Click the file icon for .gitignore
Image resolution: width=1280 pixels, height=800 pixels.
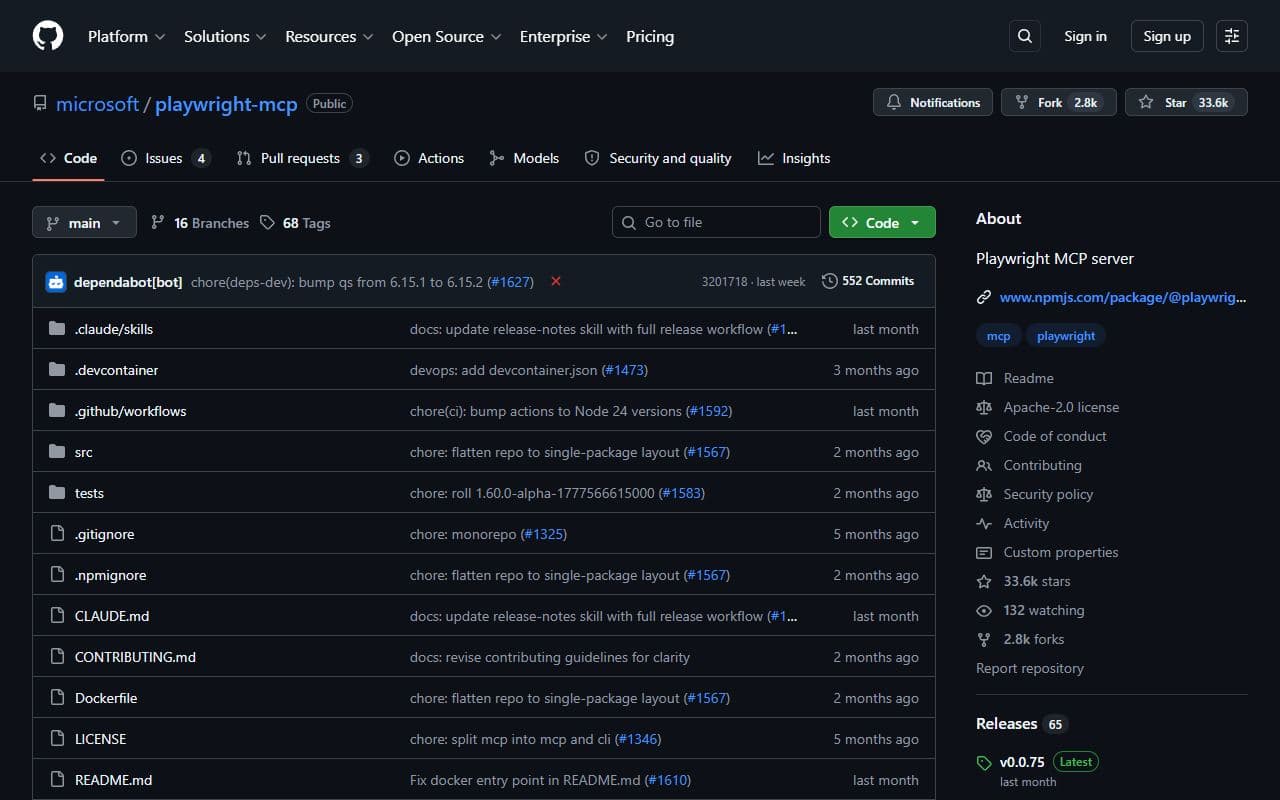(57, 534)
